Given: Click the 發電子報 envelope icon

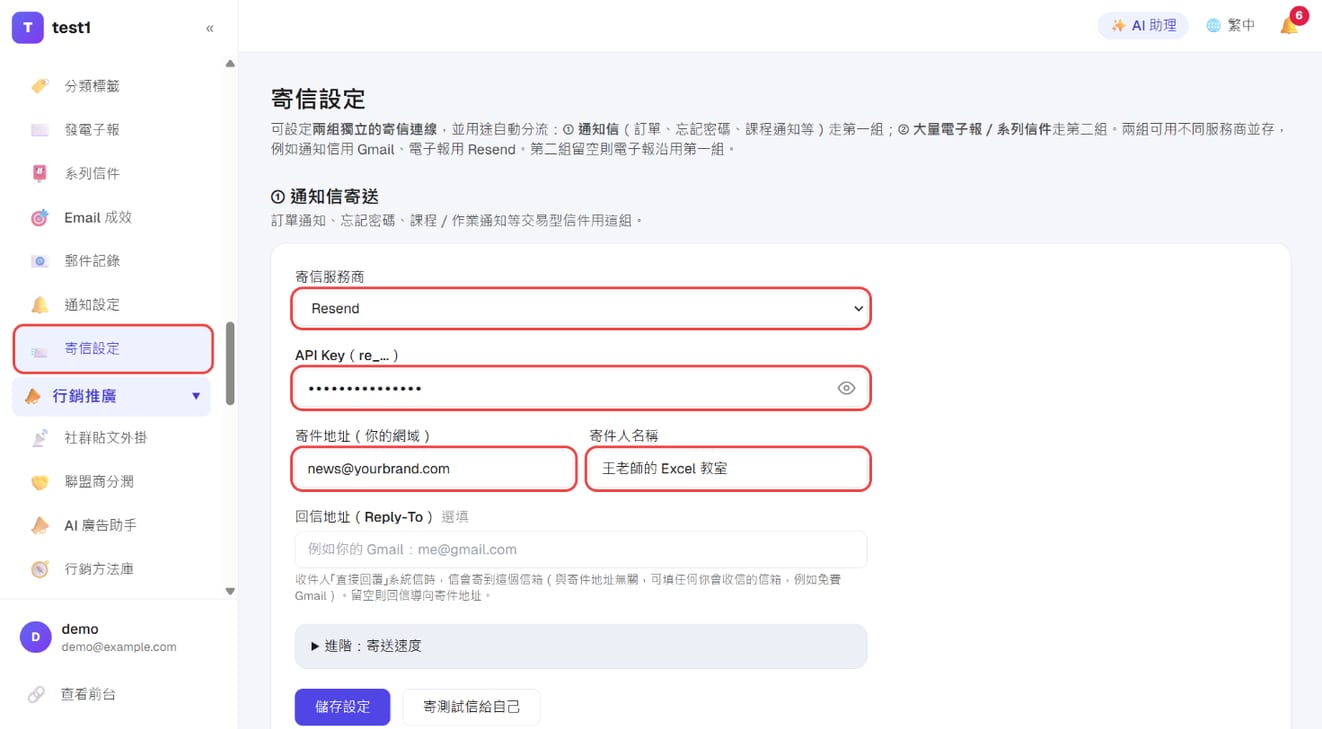Looking at the screenshot, I should pyautogui.click(x=40, y=130).
